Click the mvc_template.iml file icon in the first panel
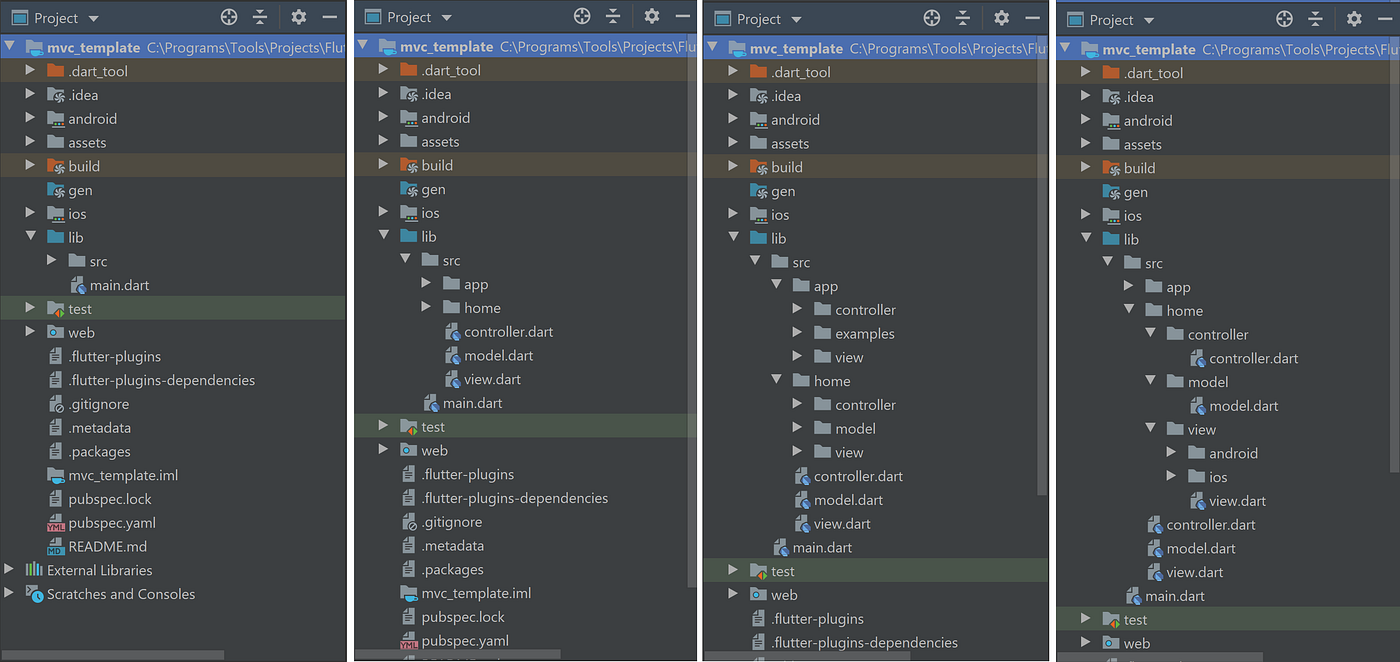This screenshot has width=1400, height=662. pos(56,475)
